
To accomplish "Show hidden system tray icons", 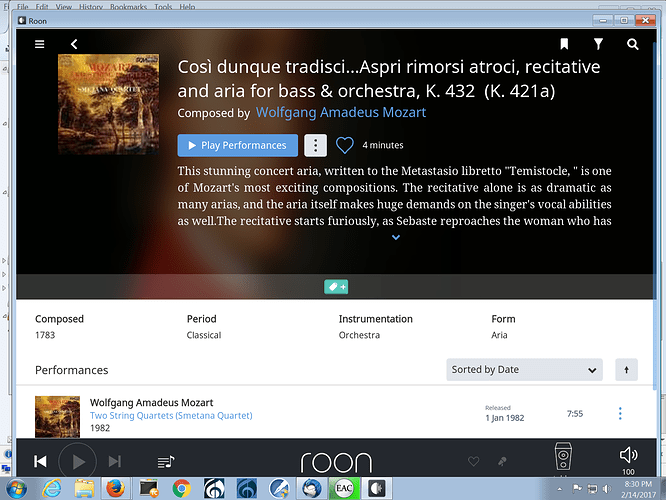I will [x=560, y=489].
